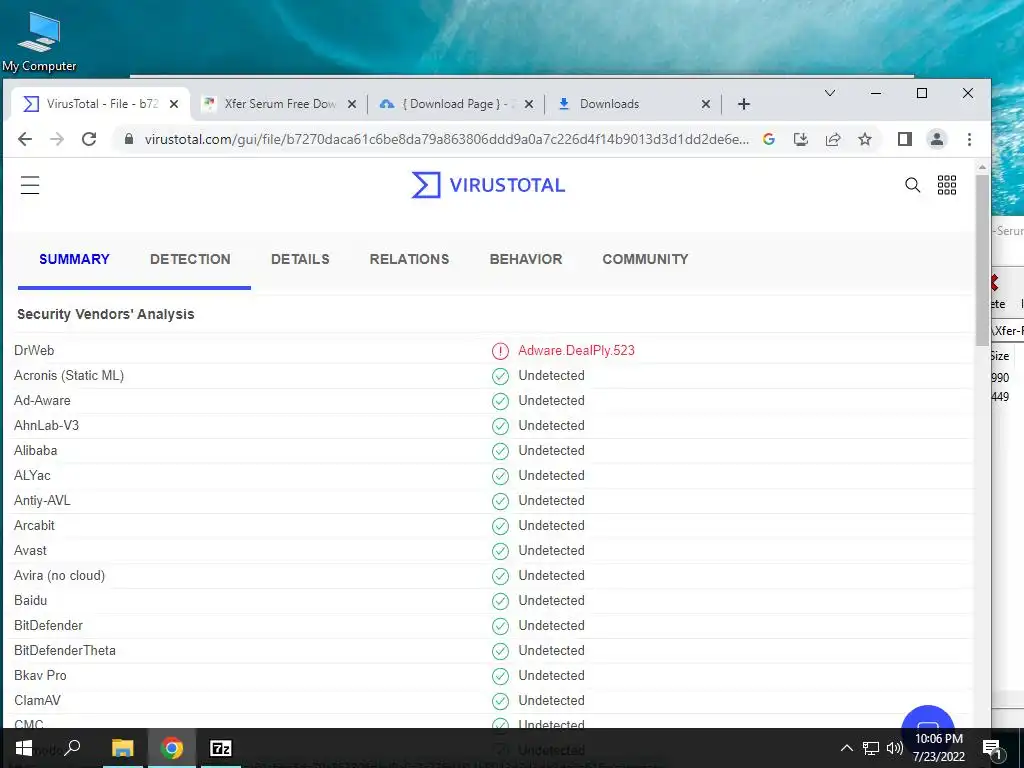Switch to the DETAILS tab
Image resolution: width=1024 pixels, height=768 pixels.
click(300, 259)
